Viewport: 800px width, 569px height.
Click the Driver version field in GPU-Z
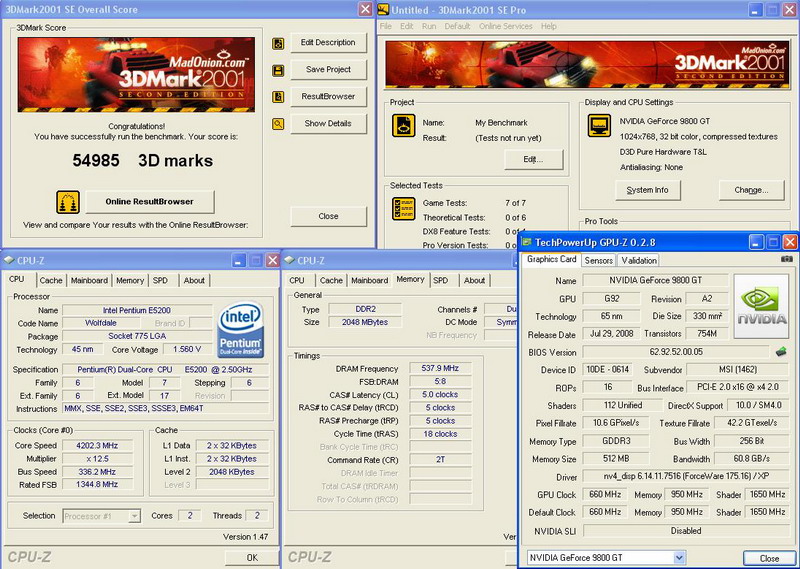click(x=686, y=477)
